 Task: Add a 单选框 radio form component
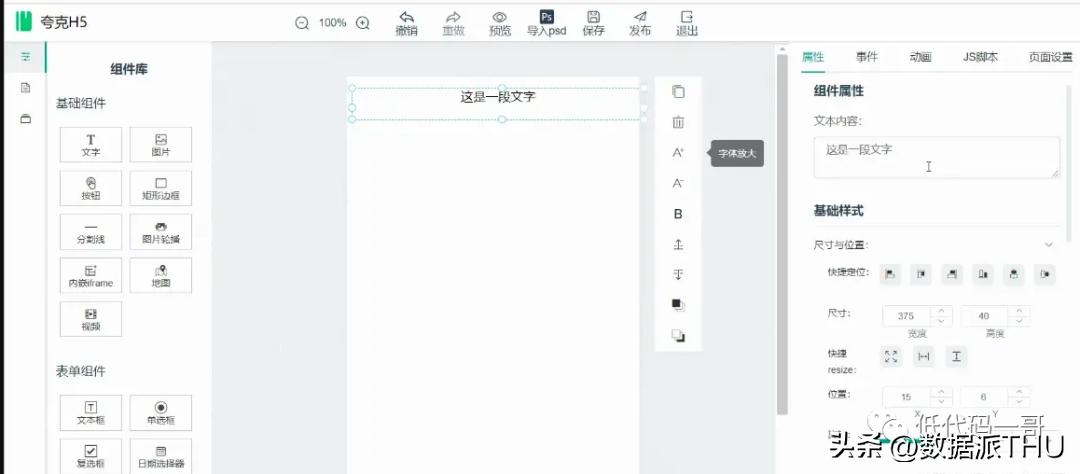coord(160,413)
